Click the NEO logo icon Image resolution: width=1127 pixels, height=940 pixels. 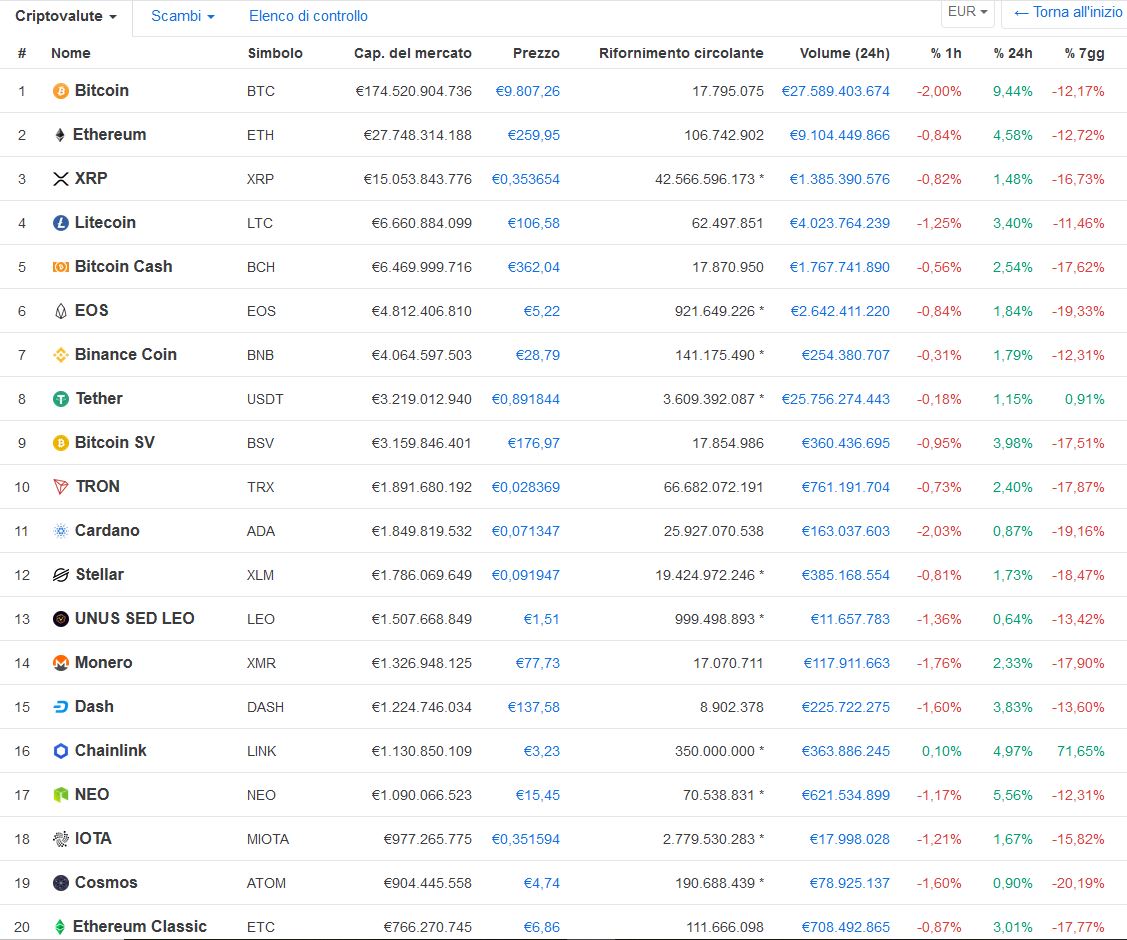coord(61,795)
